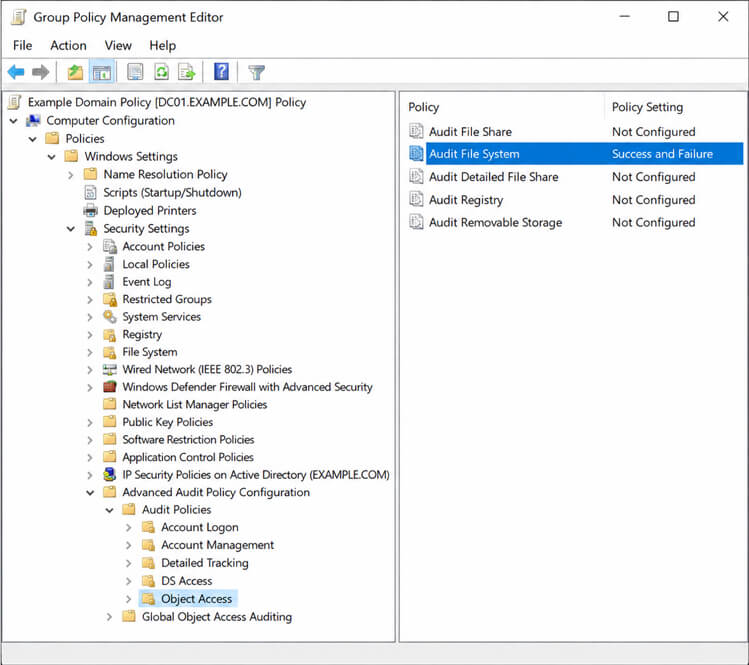Select Network List Manager Policies
The width and height of the screenshot is (749, 665).
pyautogui.click(x=194, y=405)
